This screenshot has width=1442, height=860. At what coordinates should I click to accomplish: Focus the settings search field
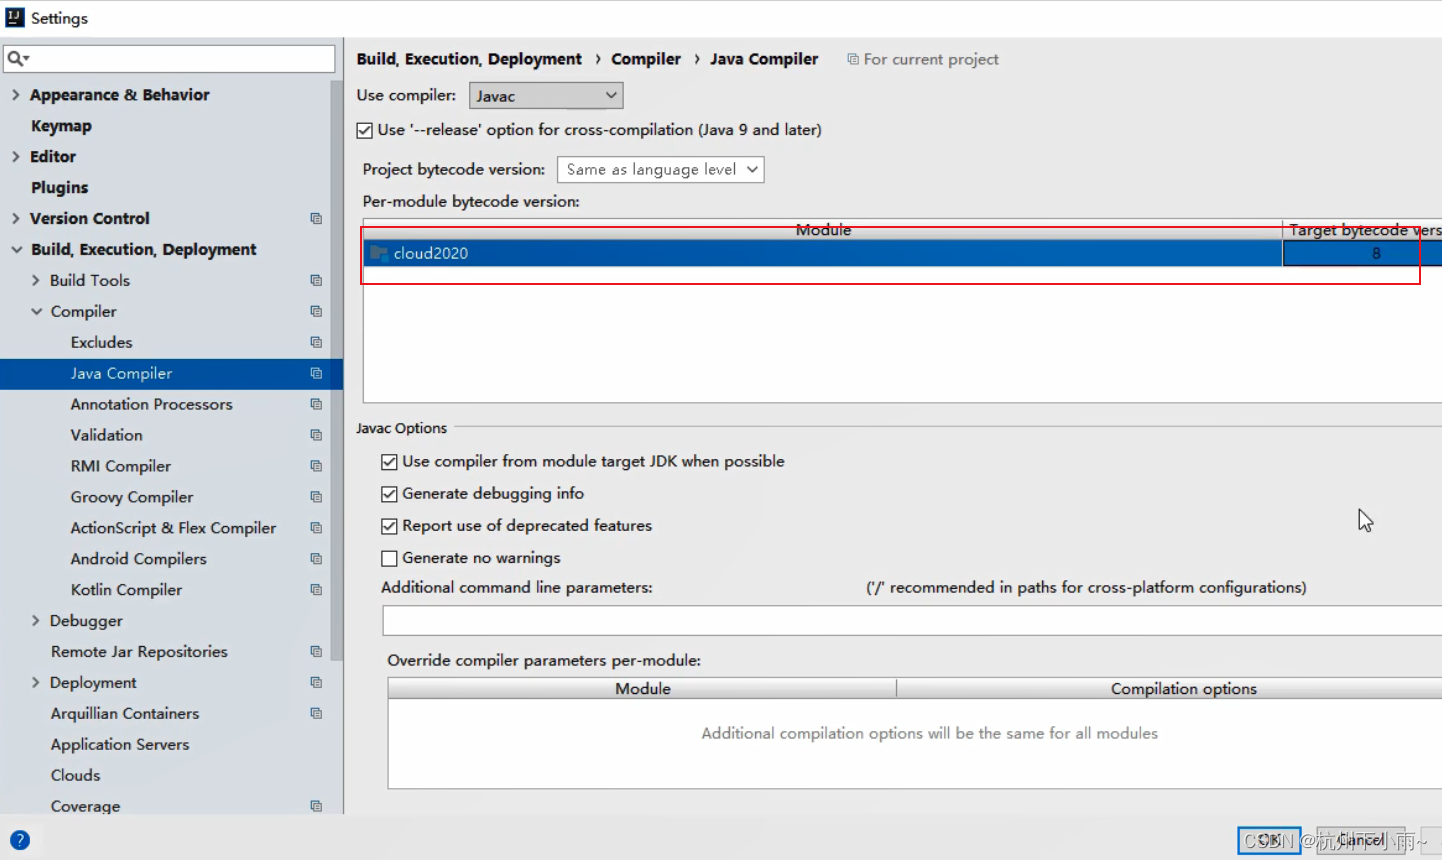[x=169, y=59]
